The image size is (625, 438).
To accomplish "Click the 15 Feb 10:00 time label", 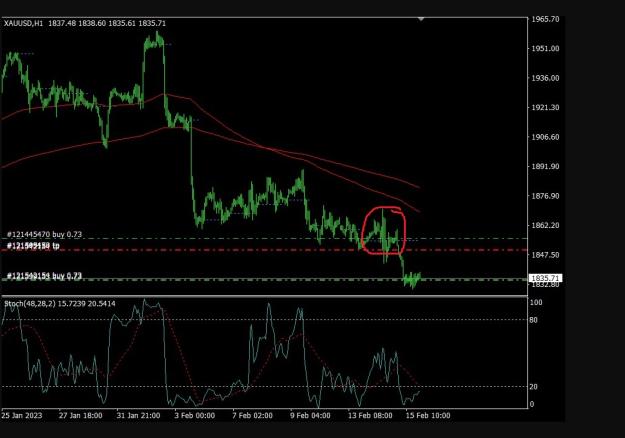I will (428, 415).
